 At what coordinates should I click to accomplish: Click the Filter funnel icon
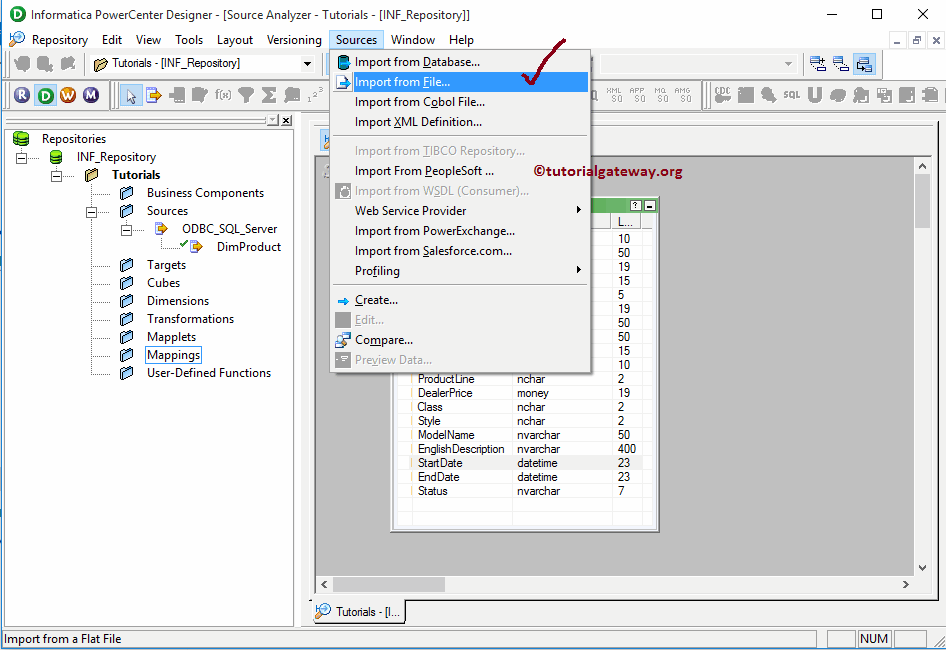tap(246, 95)
